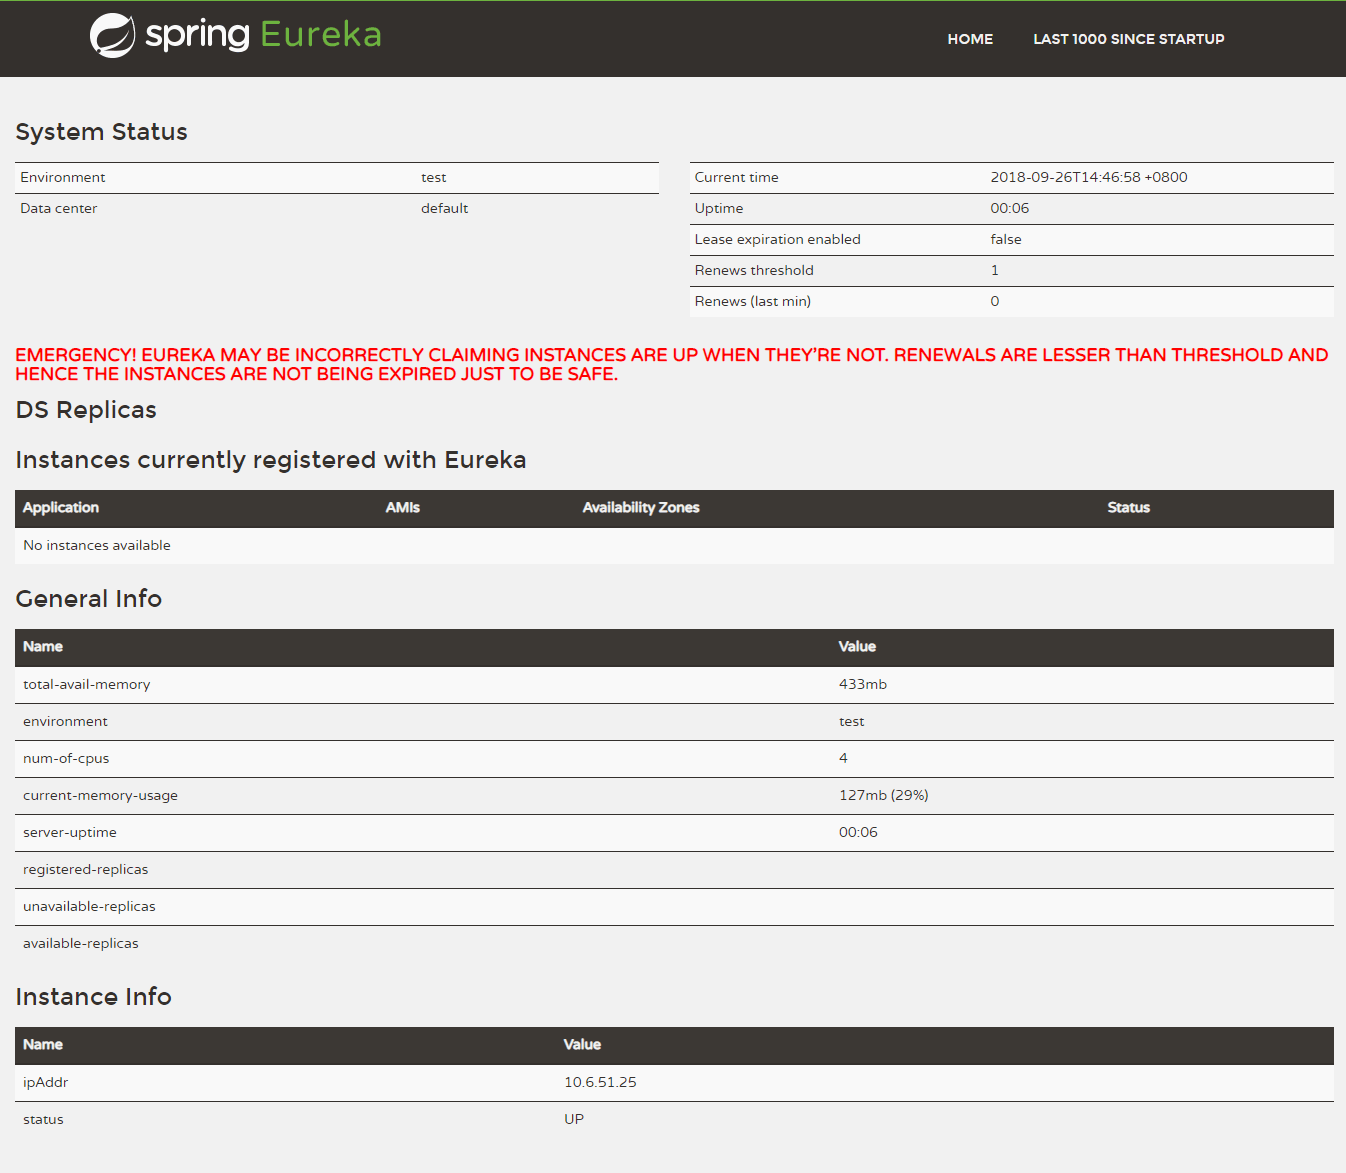
Task: Select the Renews threshold label
Action: 754,270
